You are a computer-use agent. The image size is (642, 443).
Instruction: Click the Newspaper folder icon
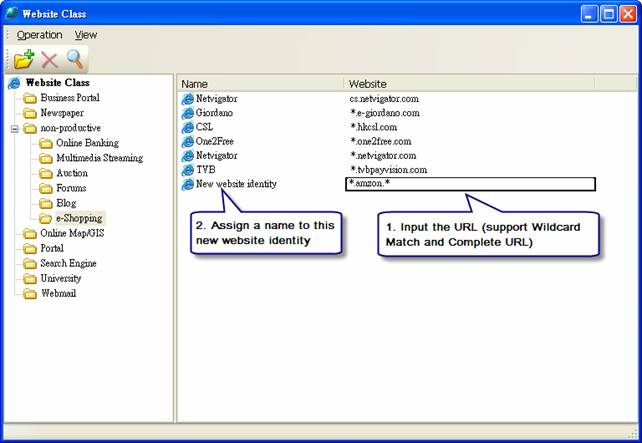coord(30,113)
